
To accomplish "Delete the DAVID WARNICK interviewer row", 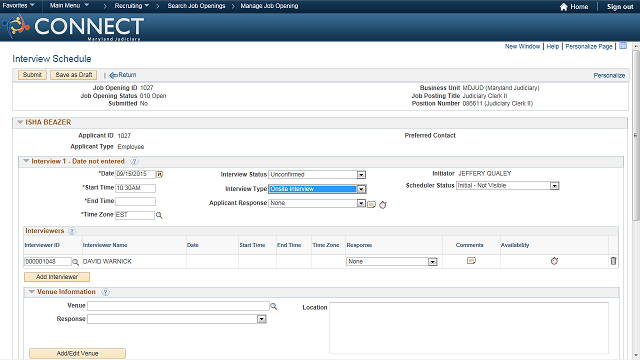I will pyautogui.click(x=613, y=261).
